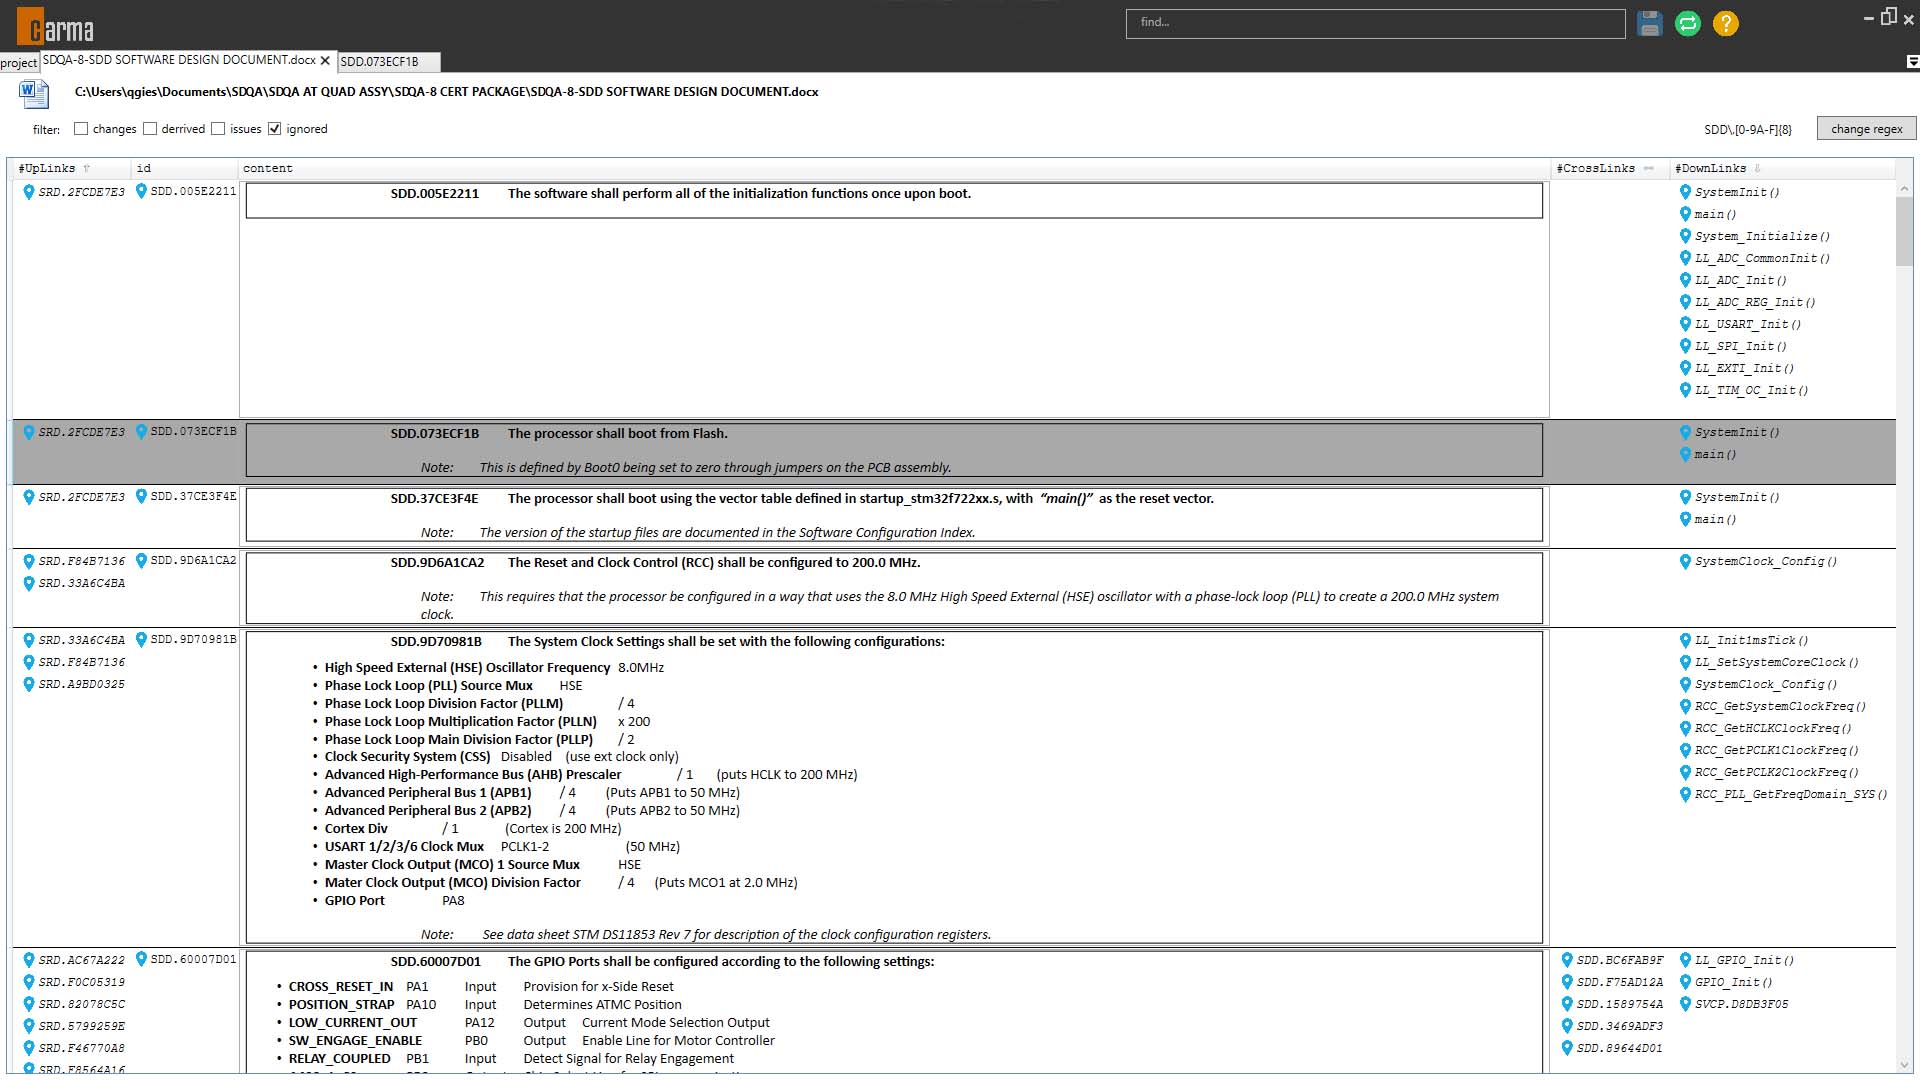Open uplink SRD.F84B7136 in SDD.9D6A1CA2 row

tap(82, 561)
